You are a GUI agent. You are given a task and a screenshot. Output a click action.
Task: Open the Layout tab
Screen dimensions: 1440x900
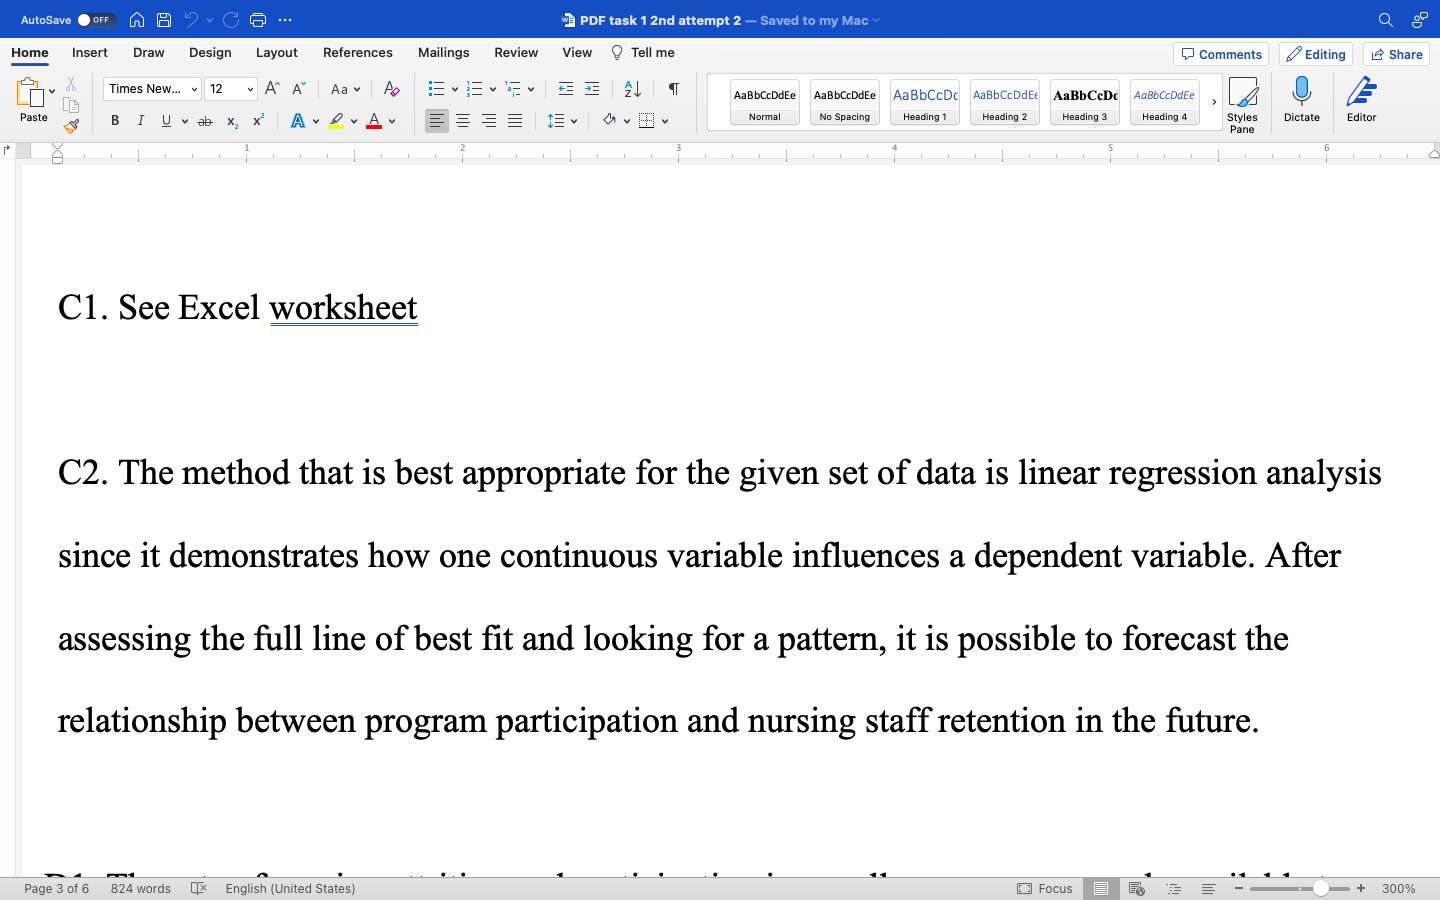click(x=277, y=53)
